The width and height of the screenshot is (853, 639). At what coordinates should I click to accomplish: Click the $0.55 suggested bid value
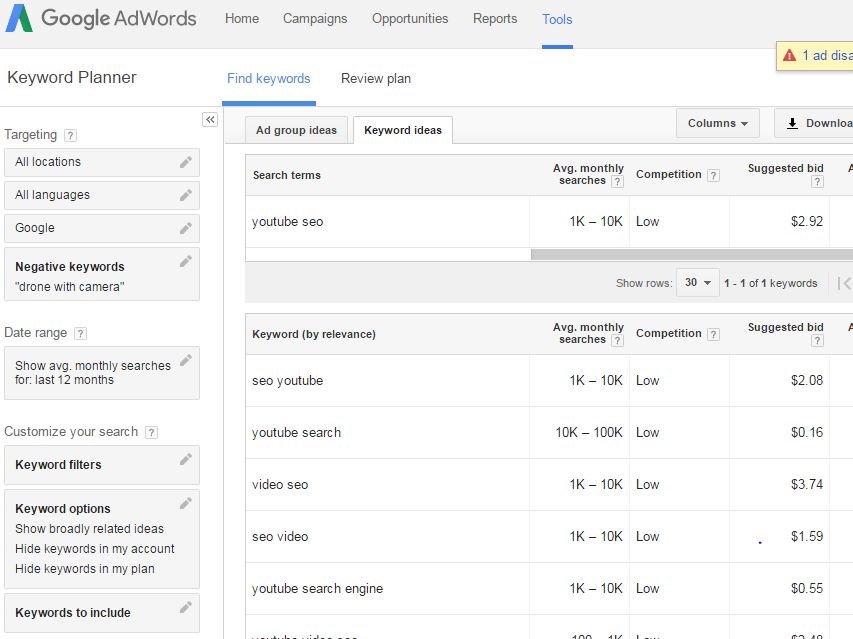[x=807, y=589]
